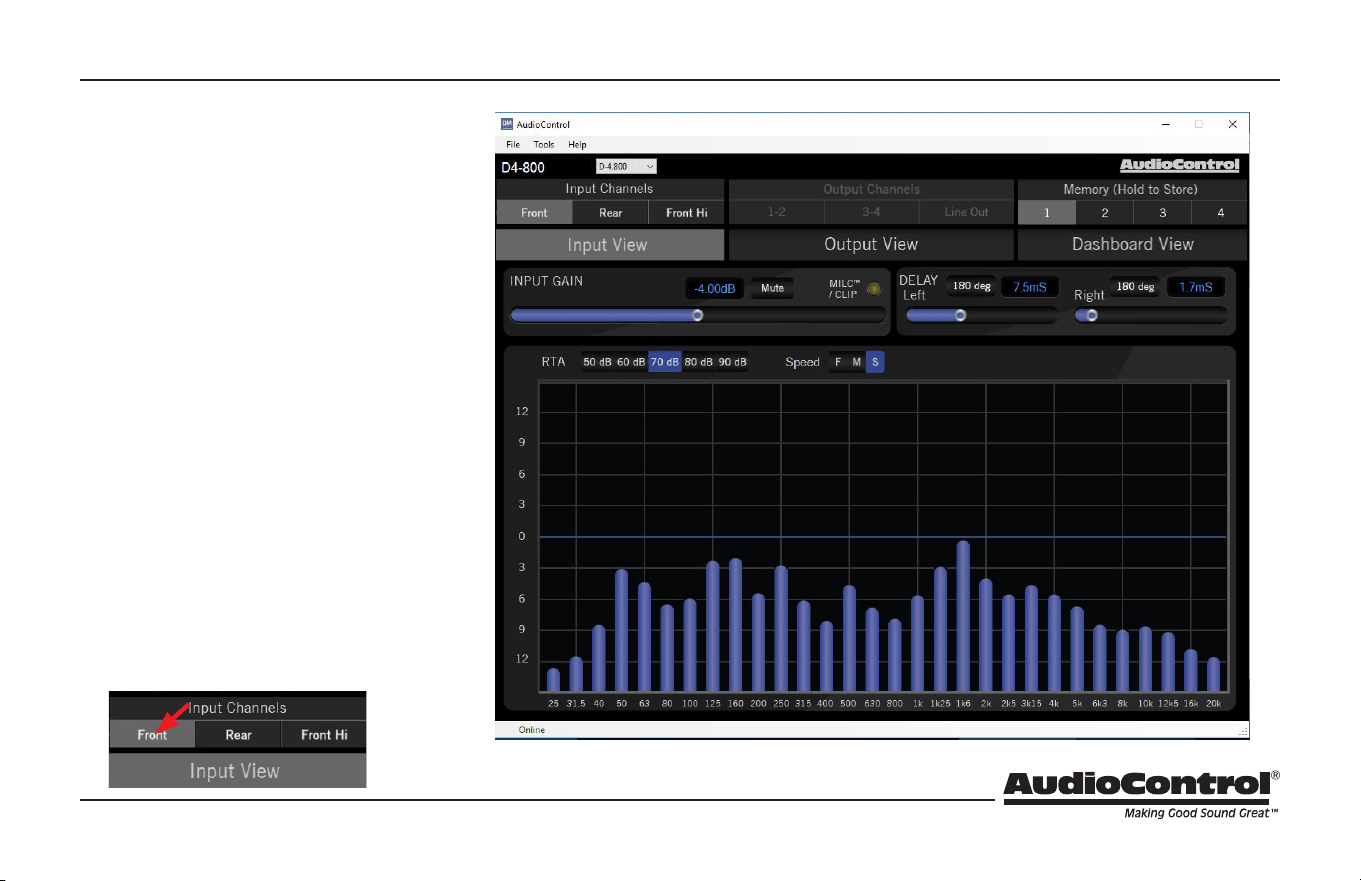1361x881 pixels.
Task: Click the D4-800 model label
Action: [523, 167]
